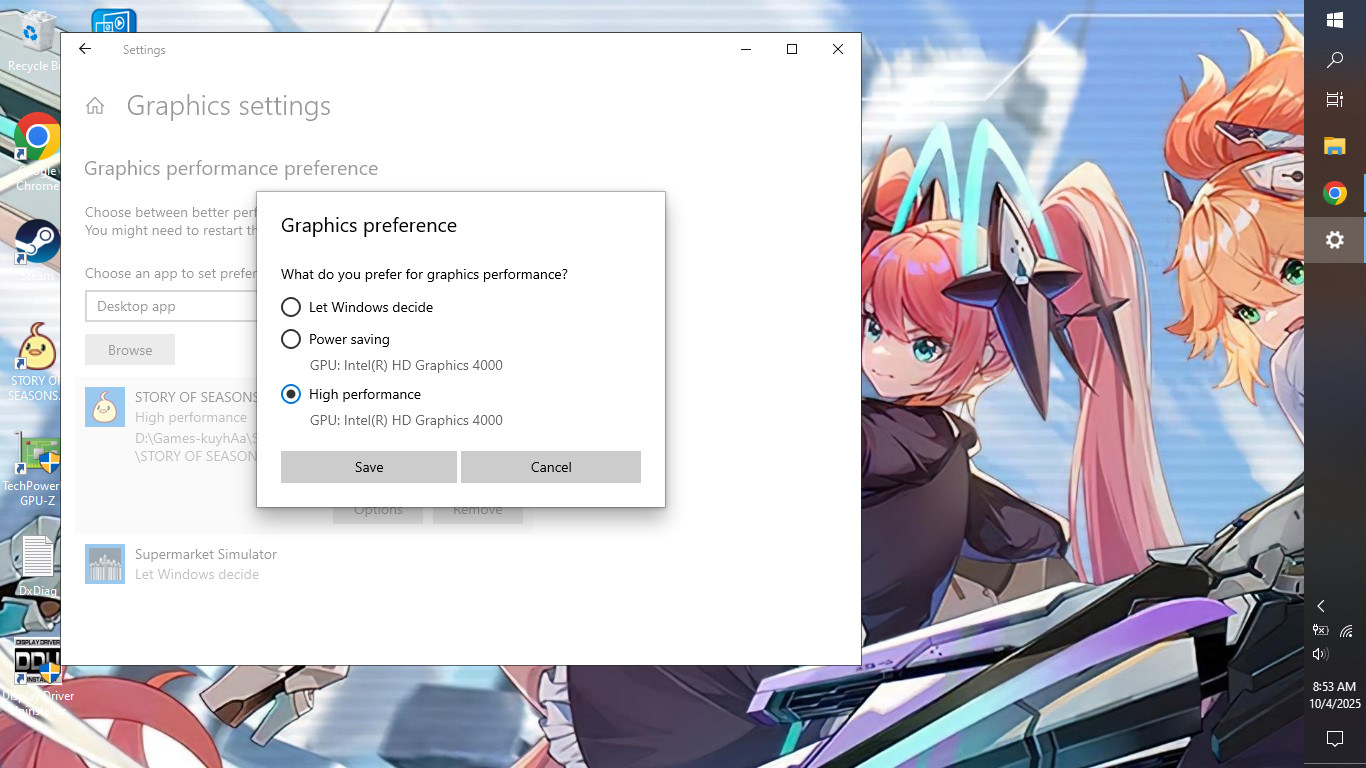Open the Desktop app dropdown
1366x768 pixels.
pos(171,306)
